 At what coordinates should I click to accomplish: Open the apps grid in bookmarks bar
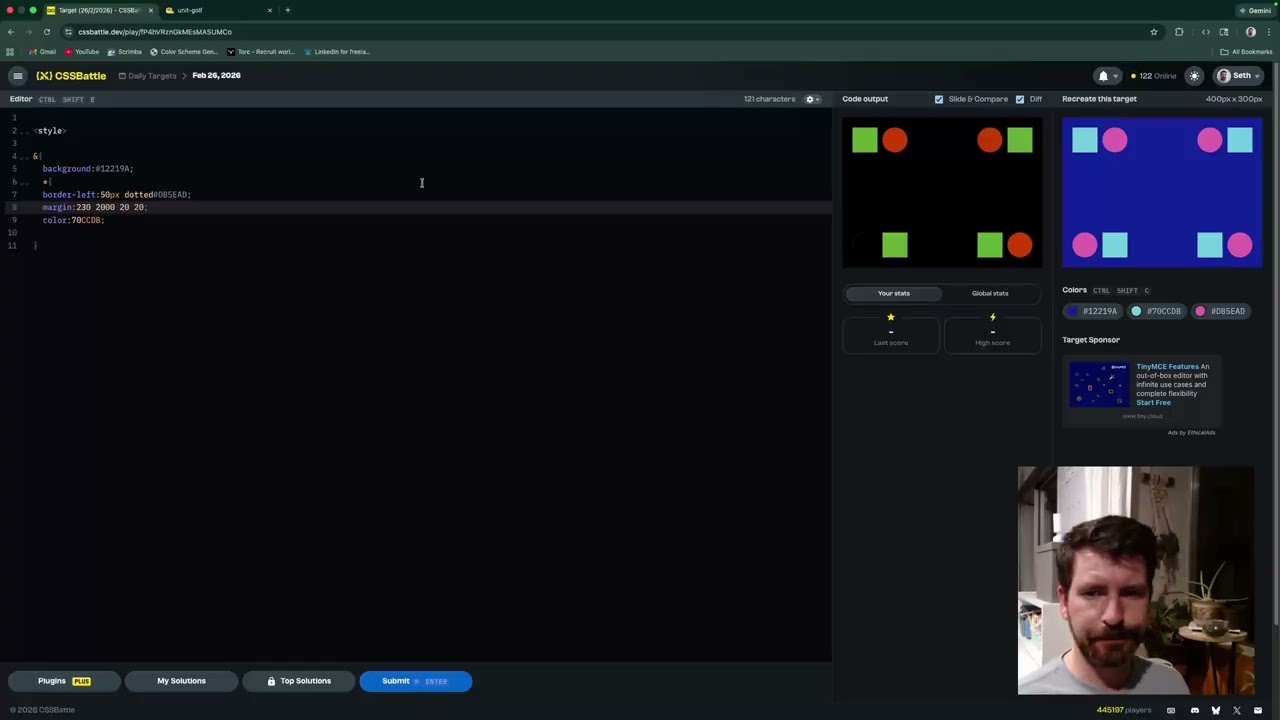tap(10, 52)
